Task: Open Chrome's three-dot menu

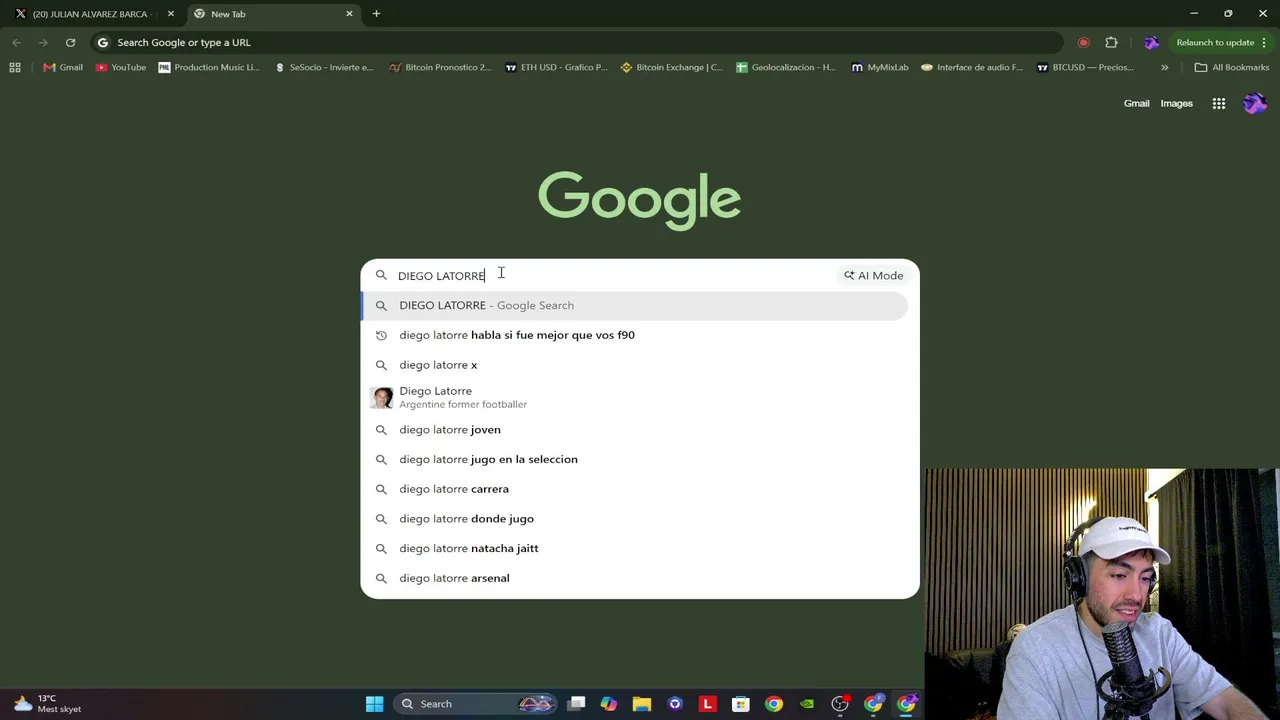Action: click(1264, 42)
